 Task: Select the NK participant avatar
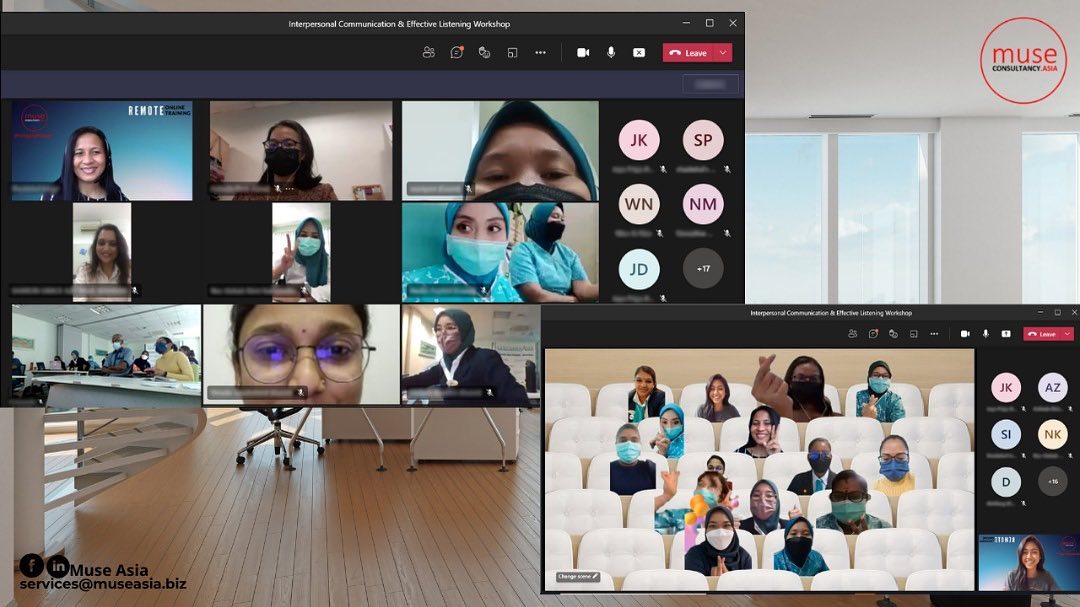(x=1052, y=434)
